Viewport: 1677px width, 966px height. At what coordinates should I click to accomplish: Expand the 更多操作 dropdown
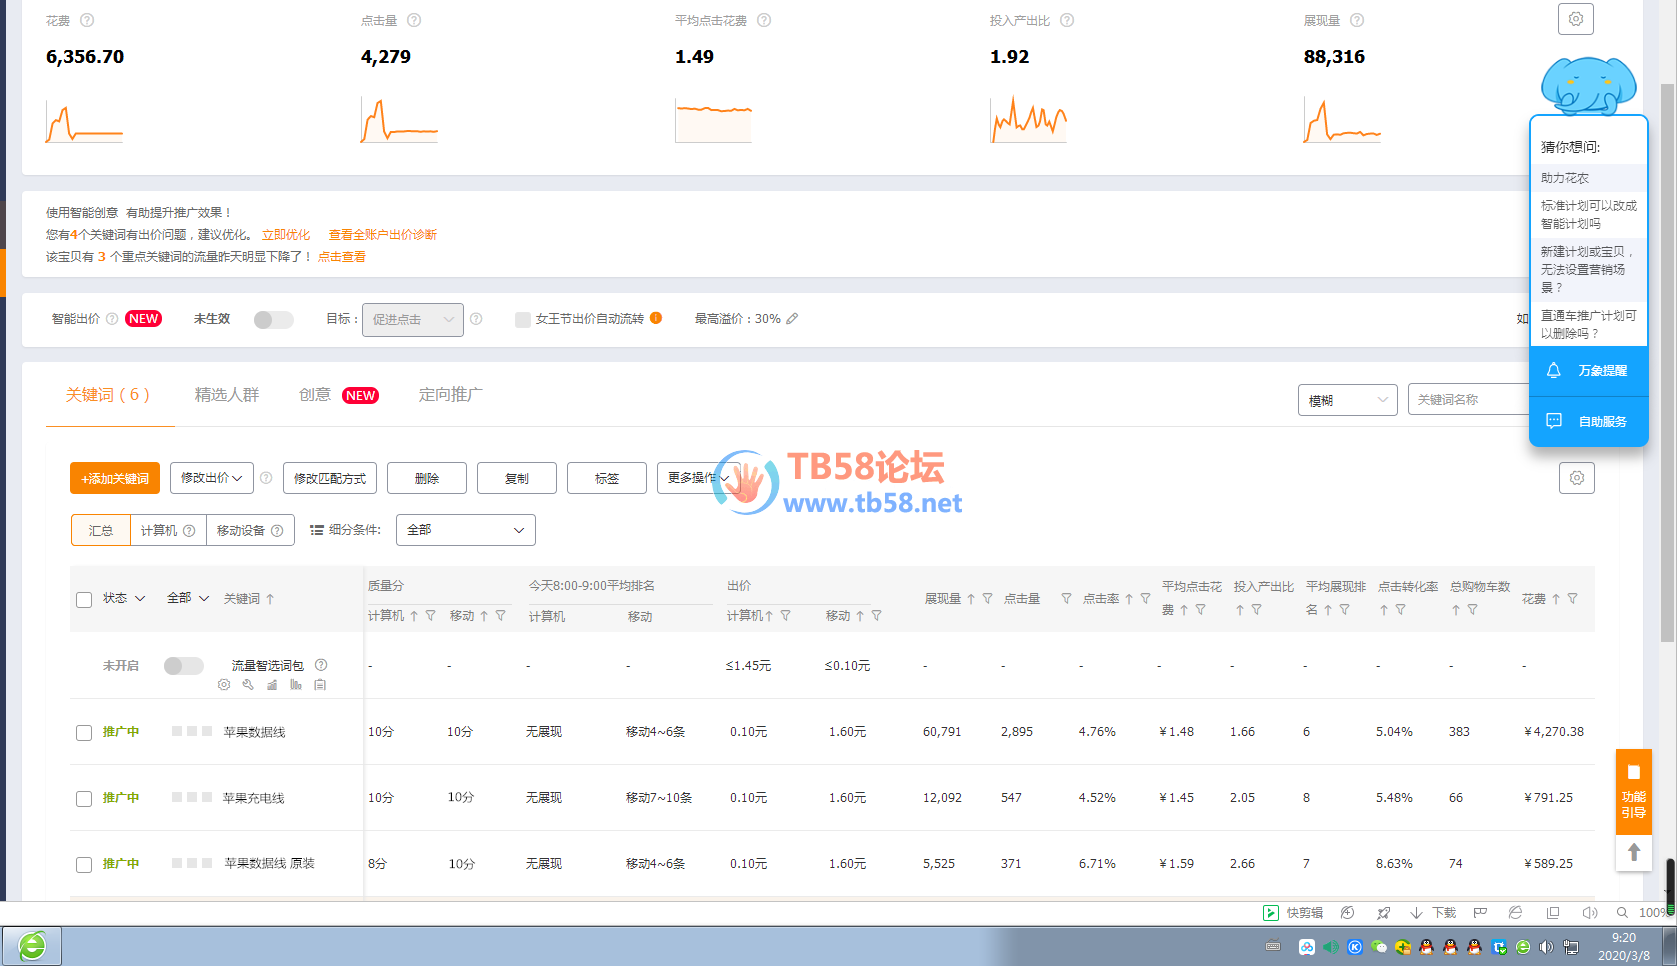(x=698, y=478)
